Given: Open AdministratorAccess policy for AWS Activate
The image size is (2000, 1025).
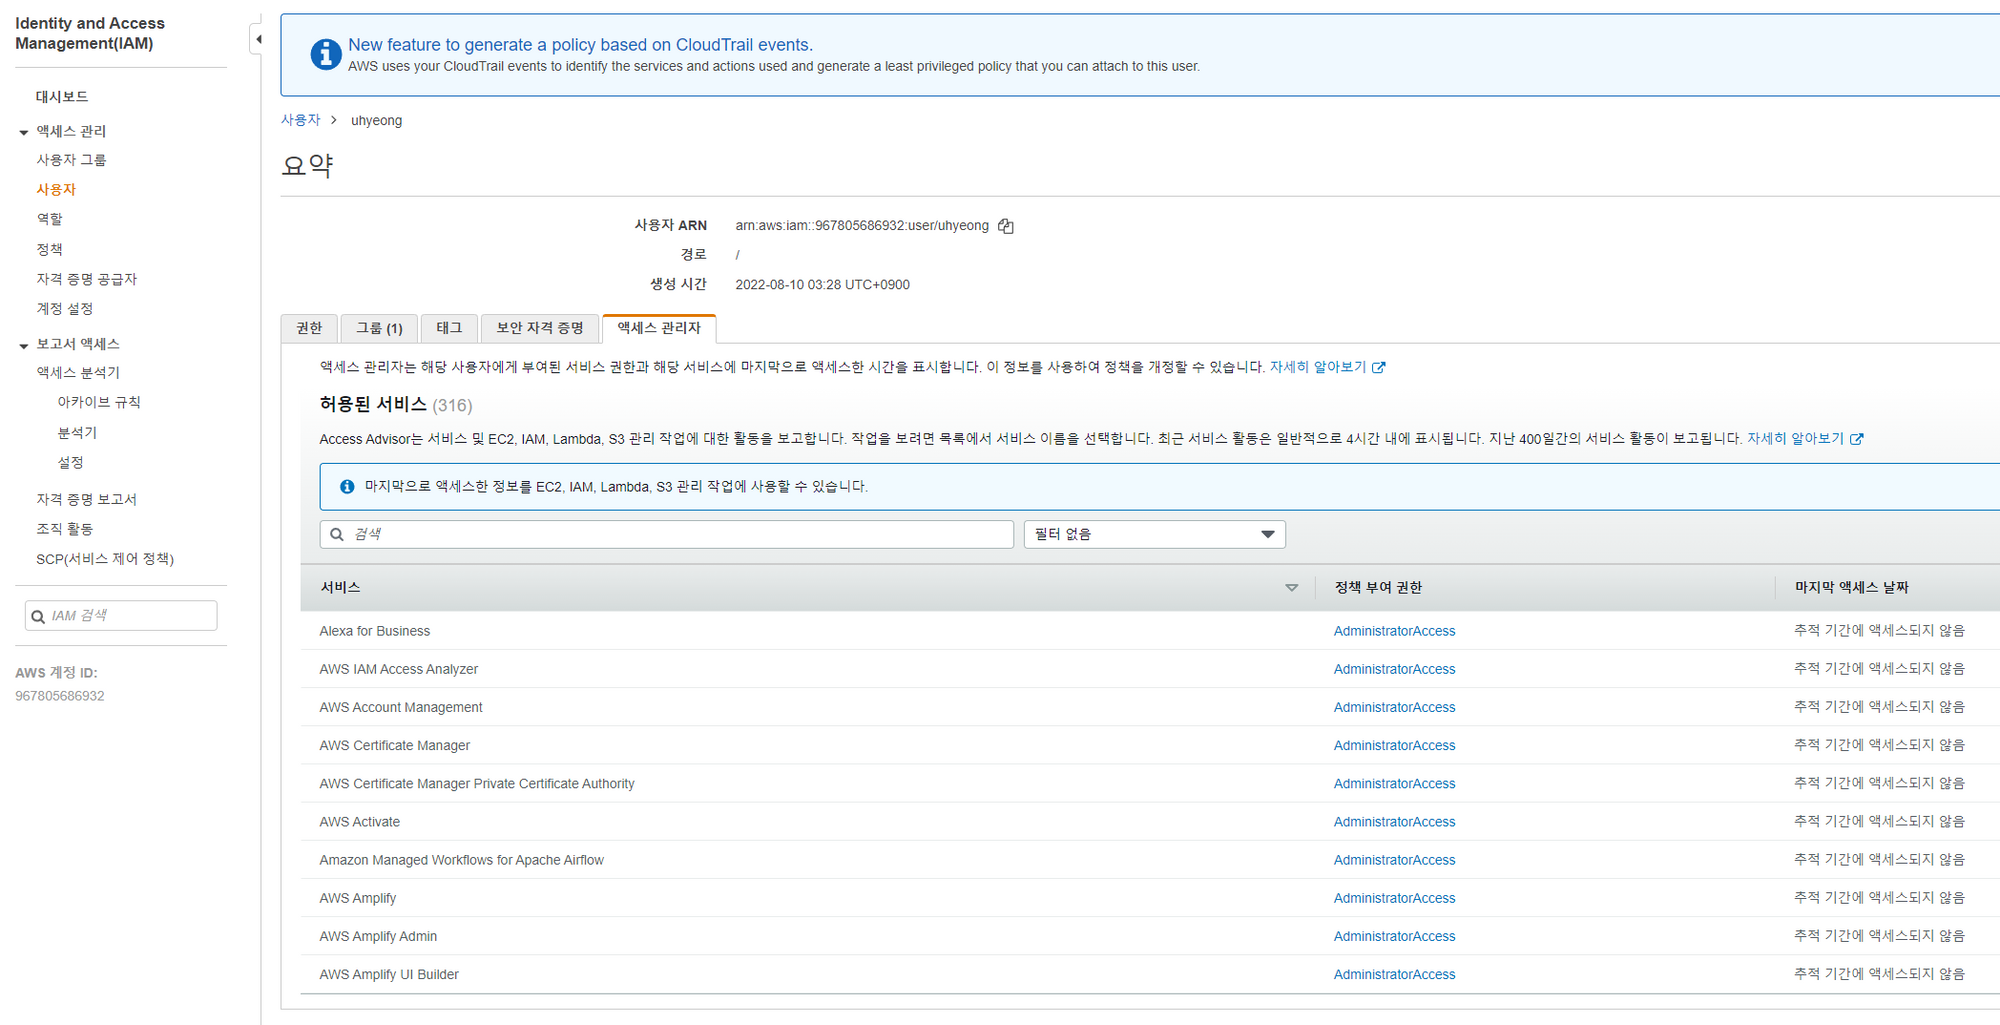Looking at the screenshot, I should click(x=1394, y=822).
